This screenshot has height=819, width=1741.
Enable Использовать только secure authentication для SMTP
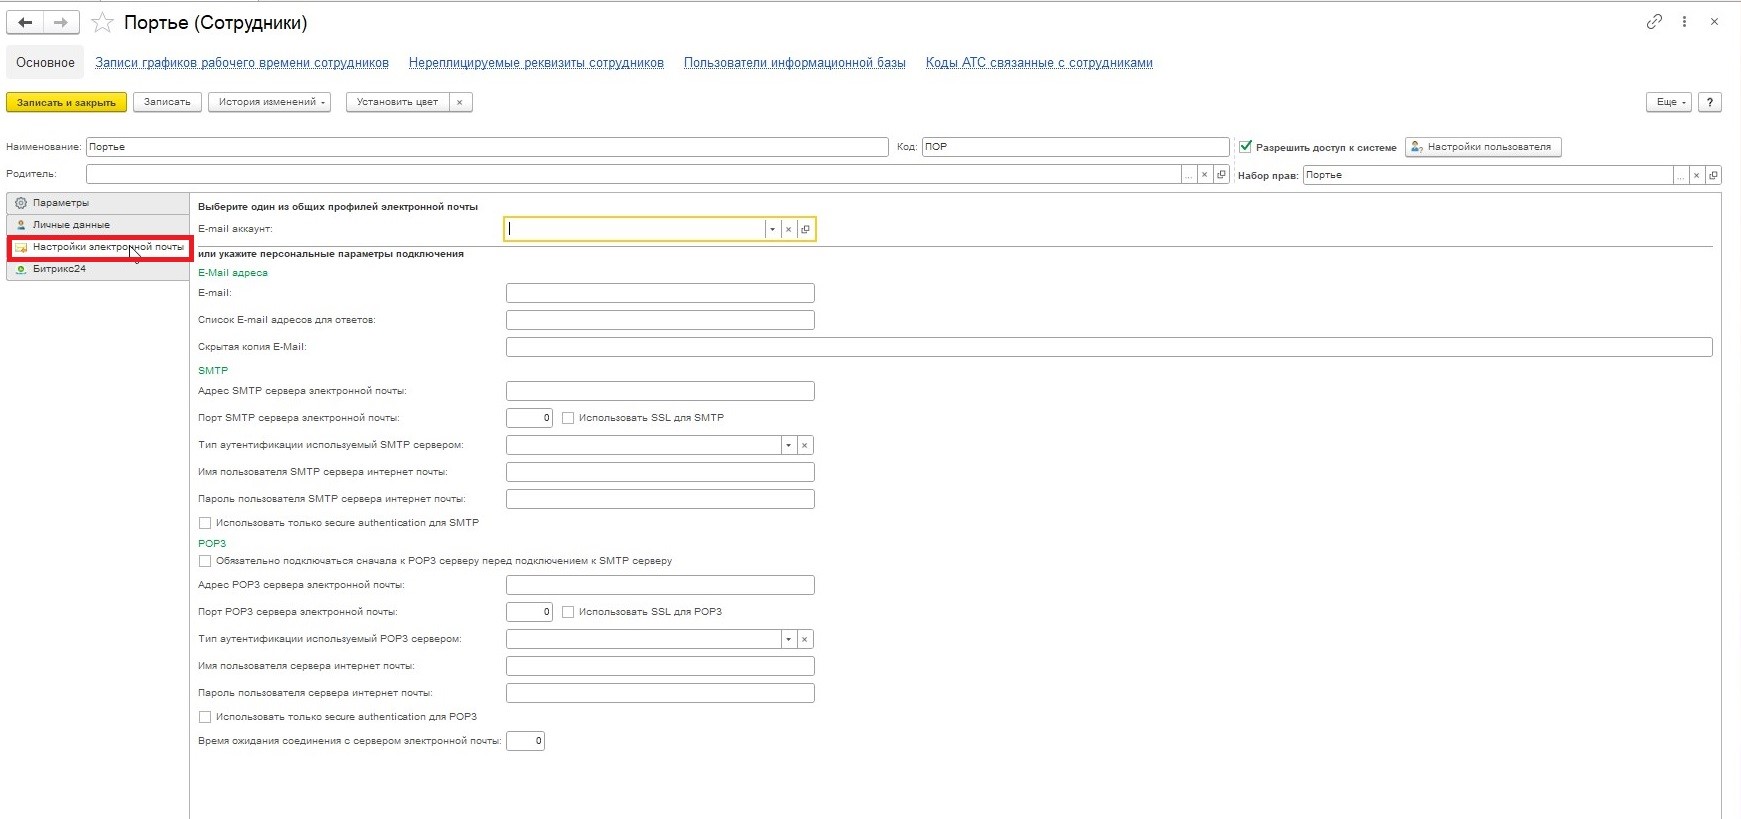click(205, 523)
